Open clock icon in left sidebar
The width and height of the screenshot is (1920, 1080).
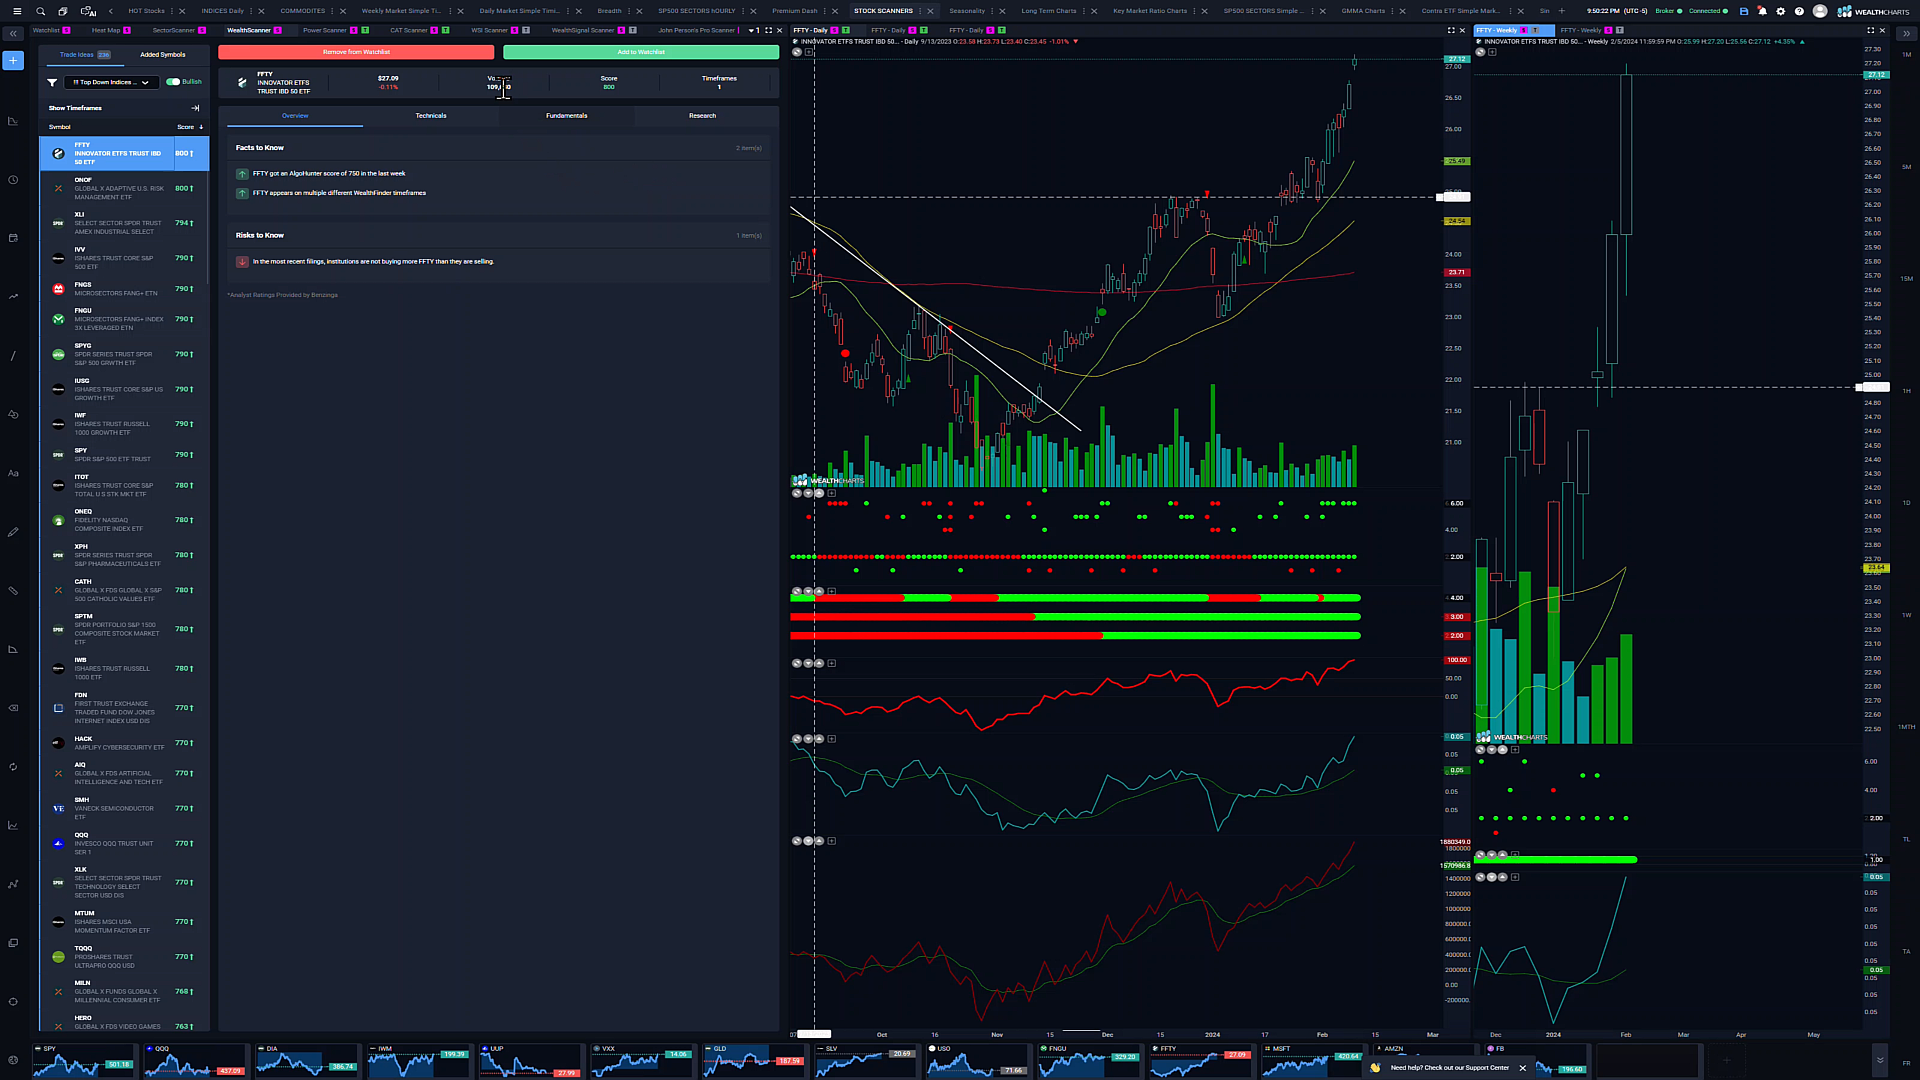13,180
